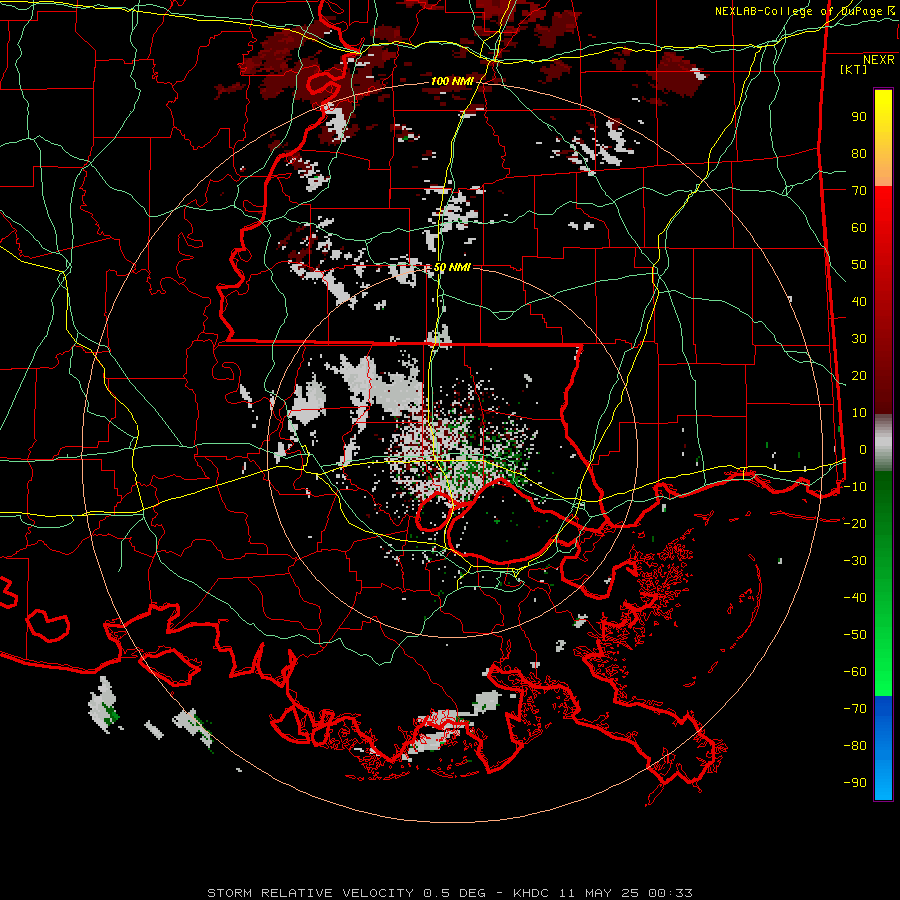Click the blue bottom segment of the color bar
The image size is (900, 900).
(883, 748)
